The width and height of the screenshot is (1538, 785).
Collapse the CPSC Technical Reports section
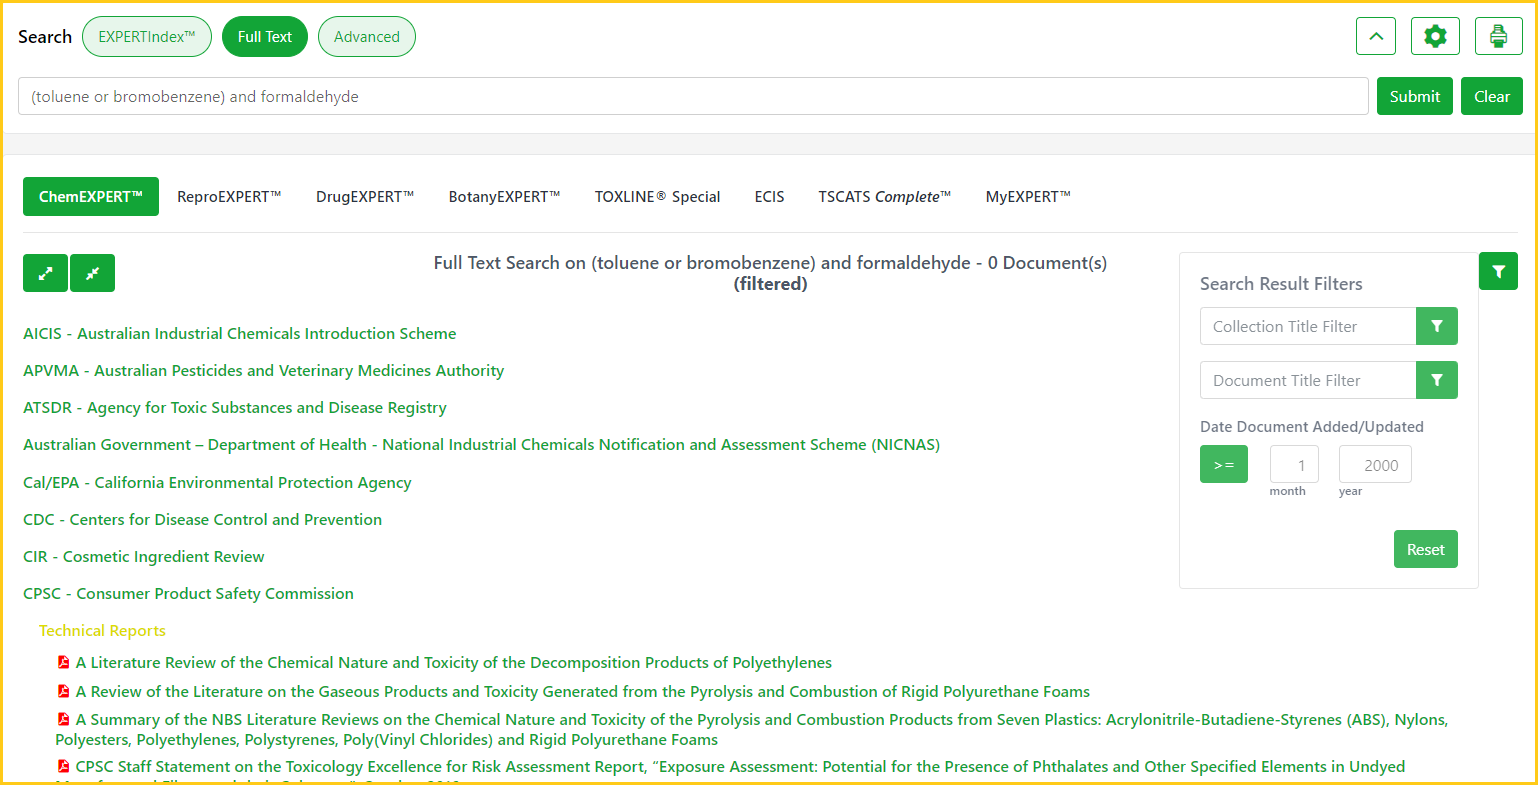coord(102,631)
